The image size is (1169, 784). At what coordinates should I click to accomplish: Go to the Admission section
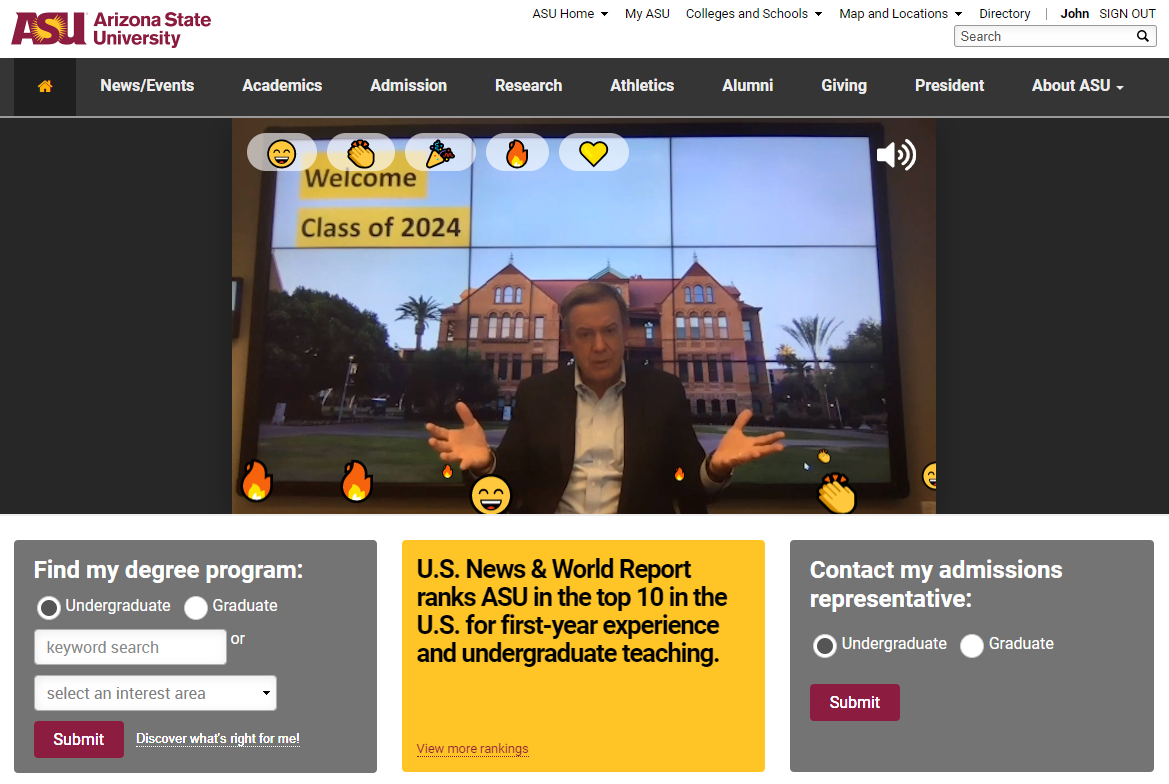(x=409, y=86)
